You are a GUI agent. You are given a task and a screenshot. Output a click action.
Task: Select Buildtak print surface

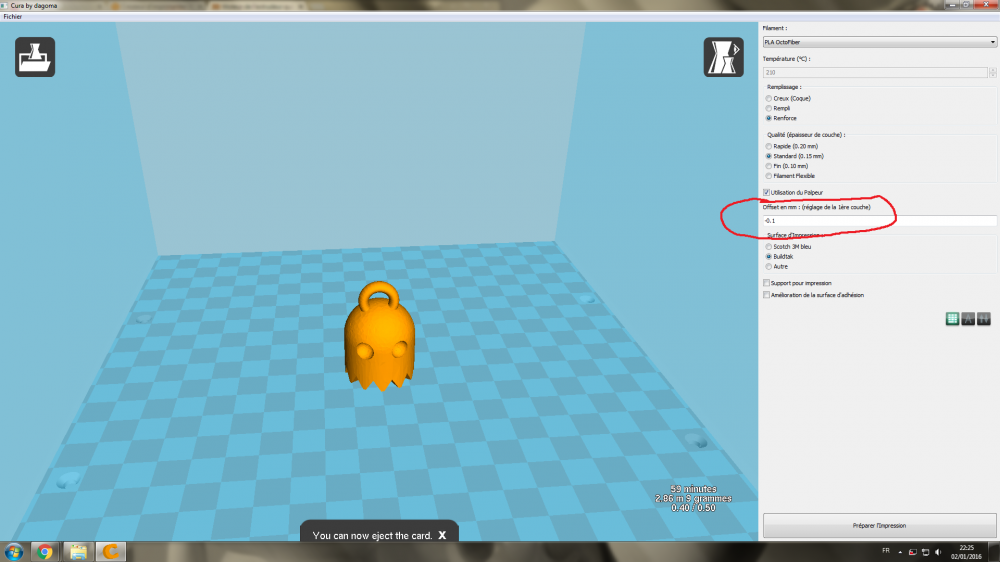pos(768,256)
